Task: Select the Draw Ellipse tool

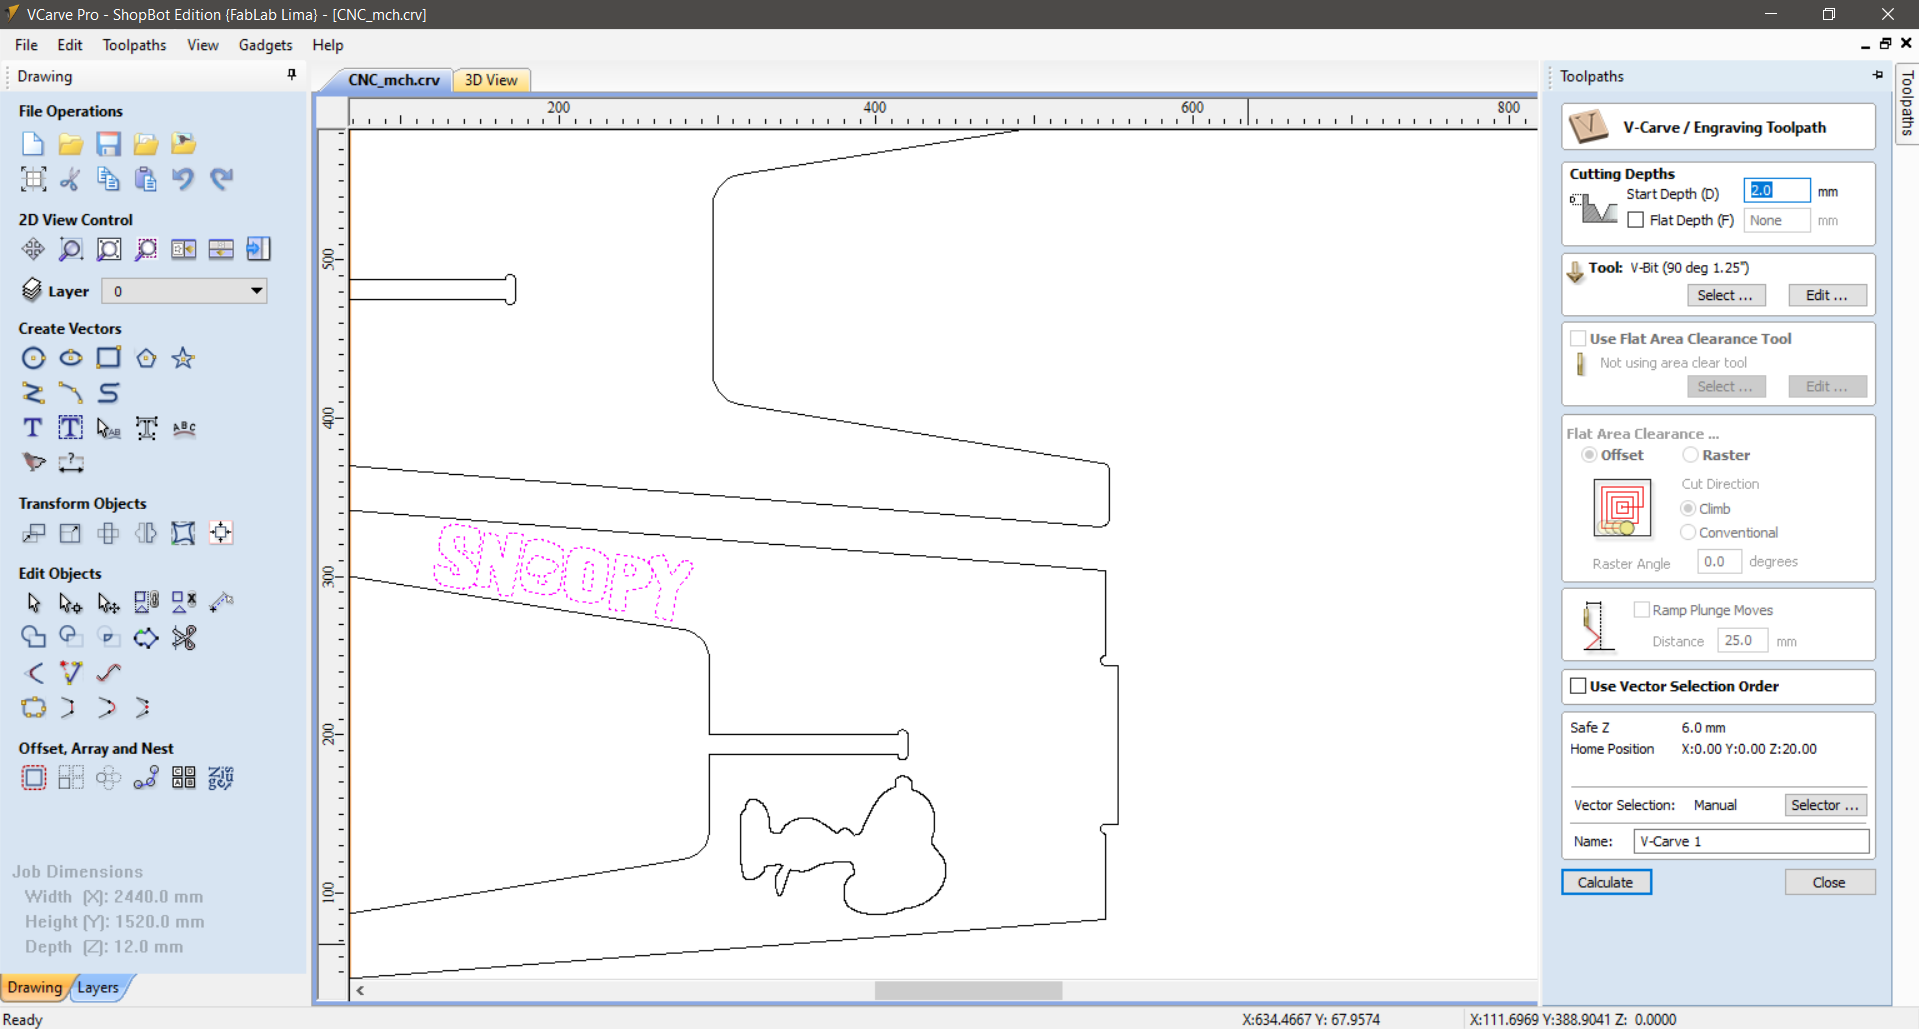Action: pyautogui.click(x=70, y=358)
